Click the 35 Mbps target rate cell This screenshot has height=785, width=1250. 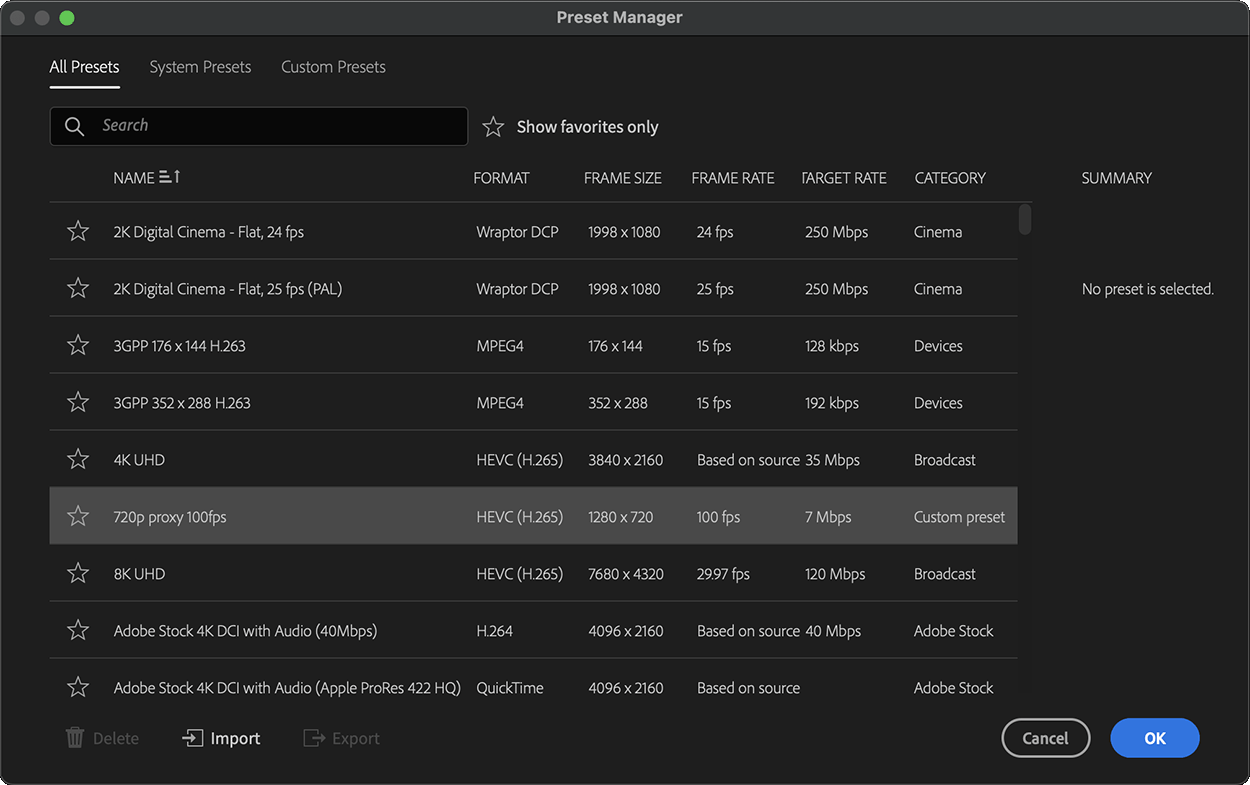point(832,460)
